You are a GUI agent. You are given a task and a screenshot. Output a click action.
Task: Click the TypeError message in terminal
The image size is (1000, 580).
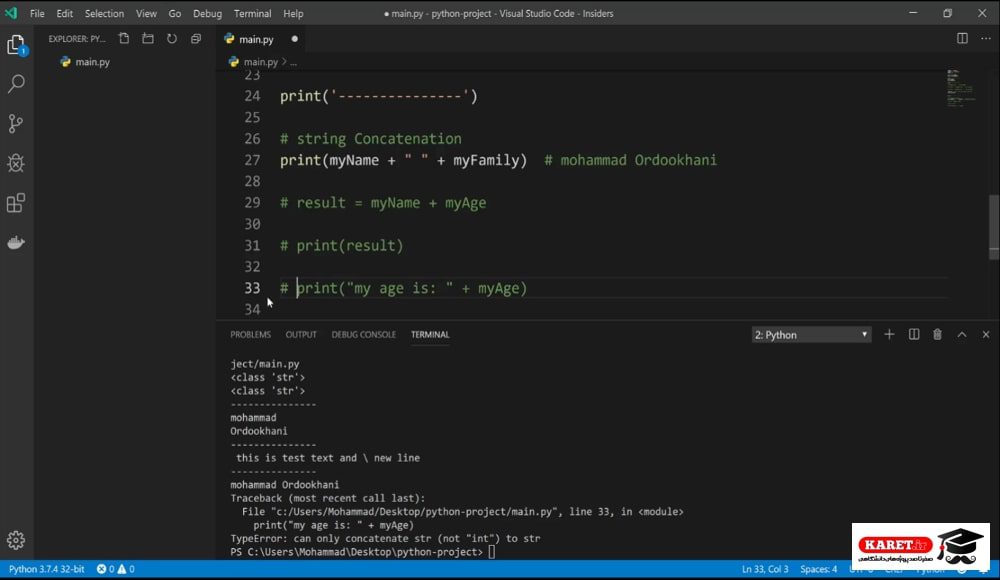[385, 539]
